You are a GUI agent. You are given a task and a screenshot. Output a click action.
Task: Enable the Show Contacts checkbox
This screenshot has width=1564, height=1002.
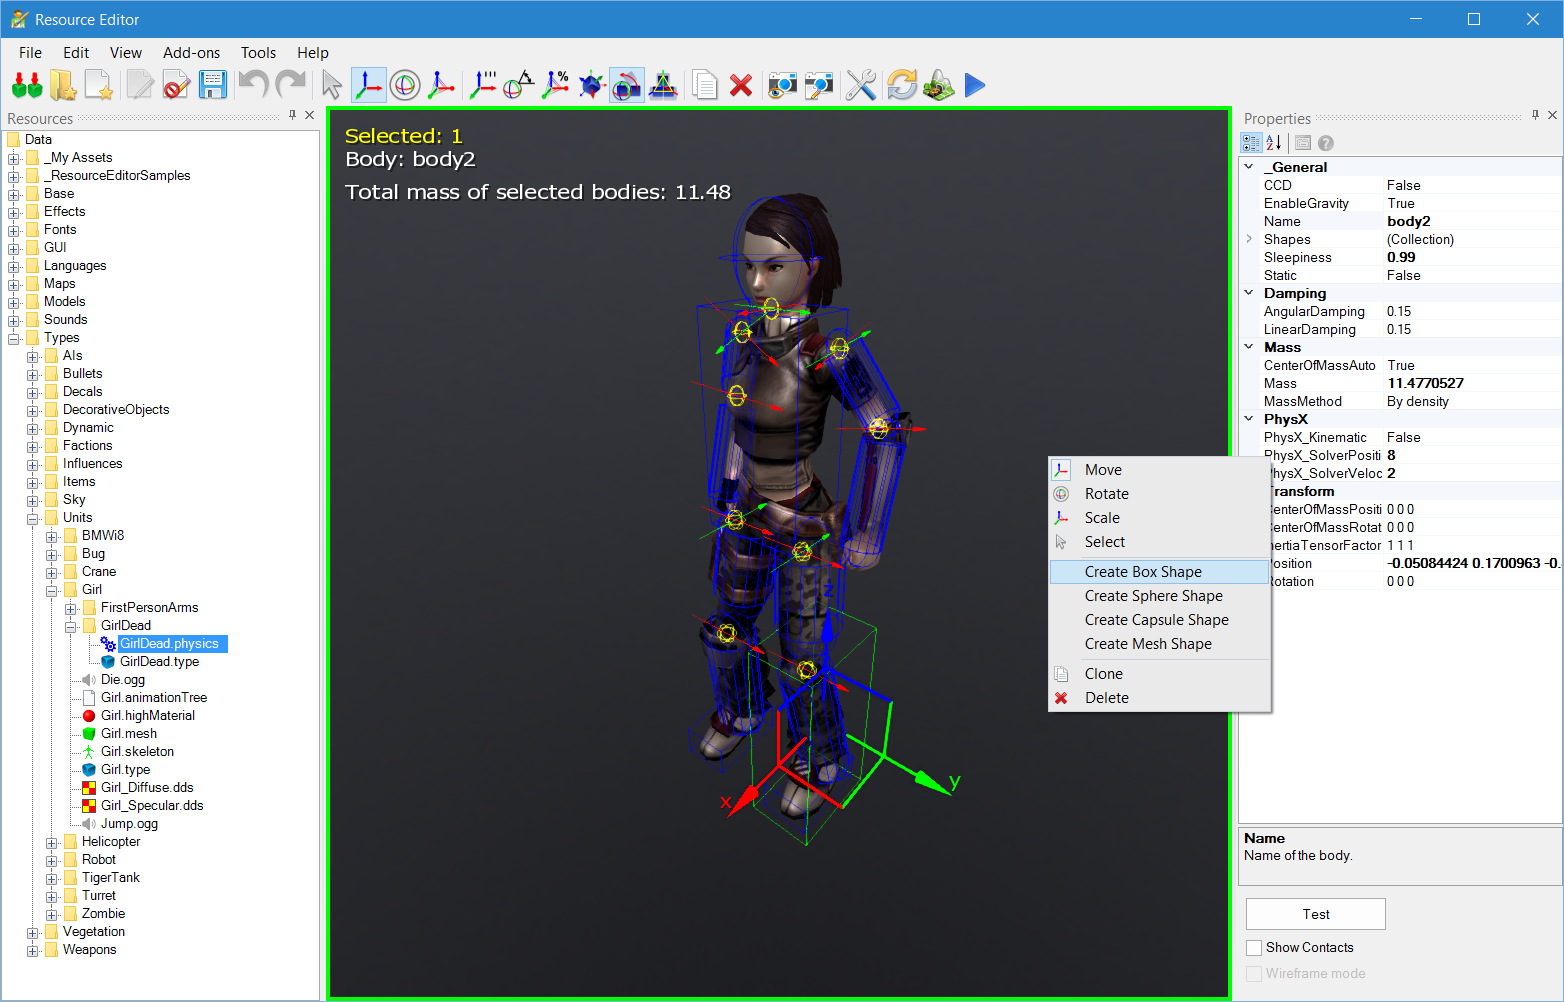pyautogui.click(x=1254, y=947)
